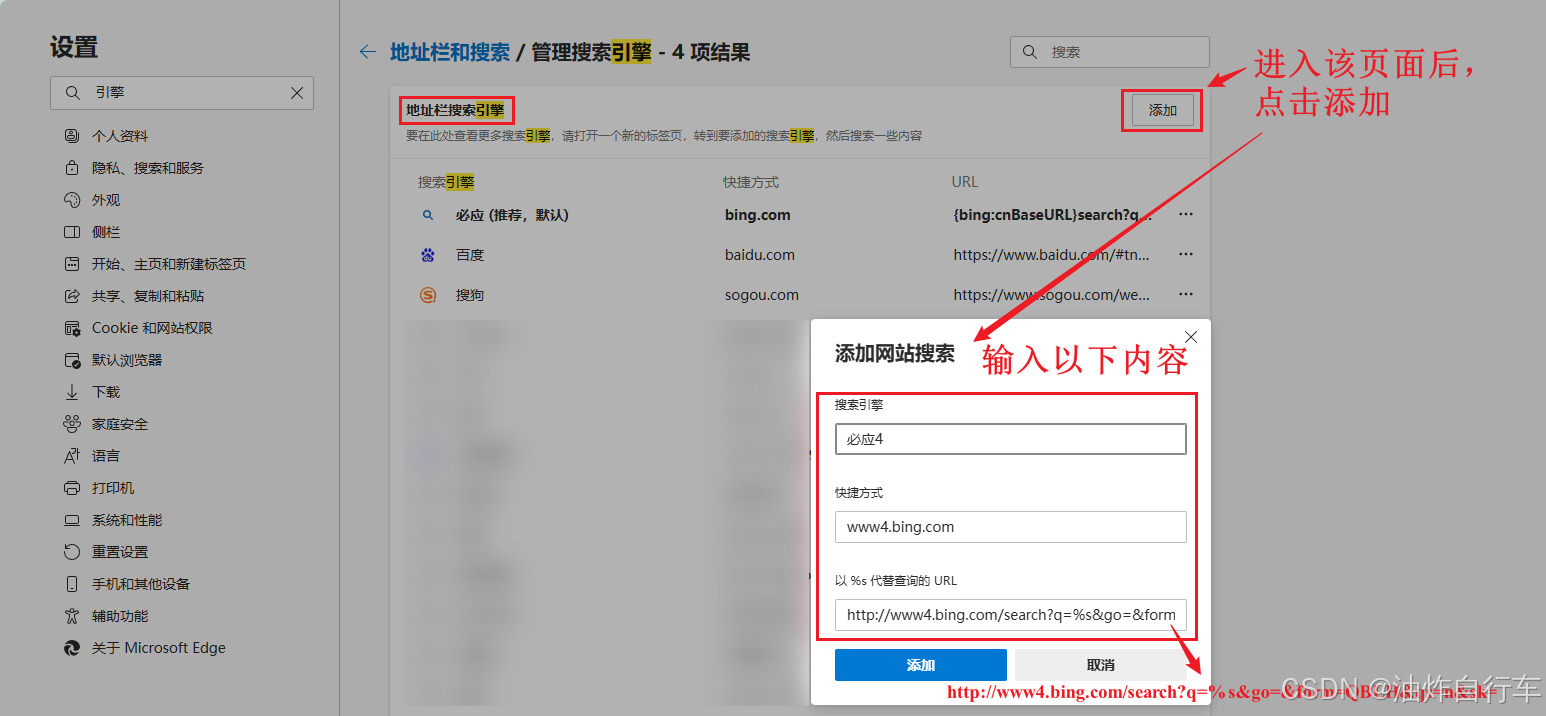The width and height of the screenshot is (1546, 716).
Task: Click the 开始、主页和新建标签页 icon
Action: (72, 264)
